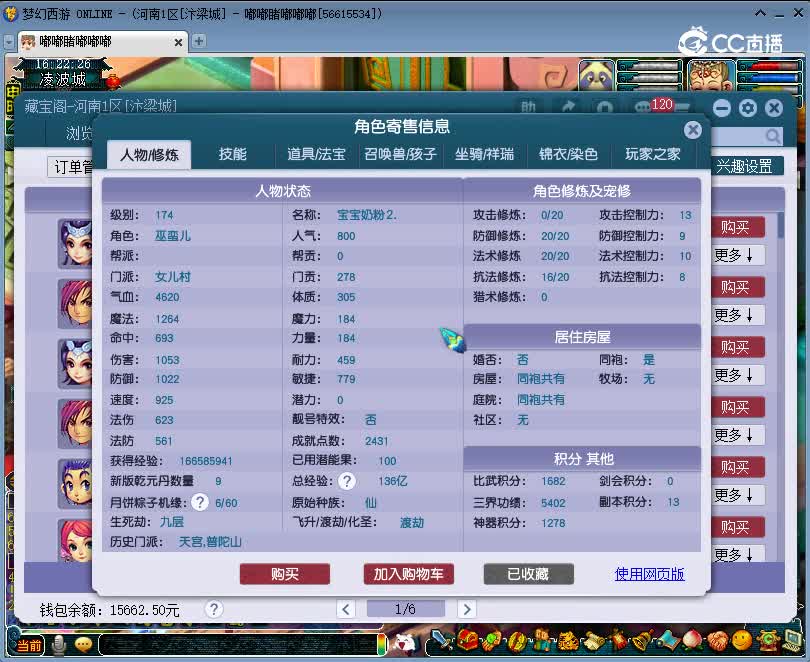Open the 使用网页版 link
Screen dimensions: 810x662
pos(649,574)
